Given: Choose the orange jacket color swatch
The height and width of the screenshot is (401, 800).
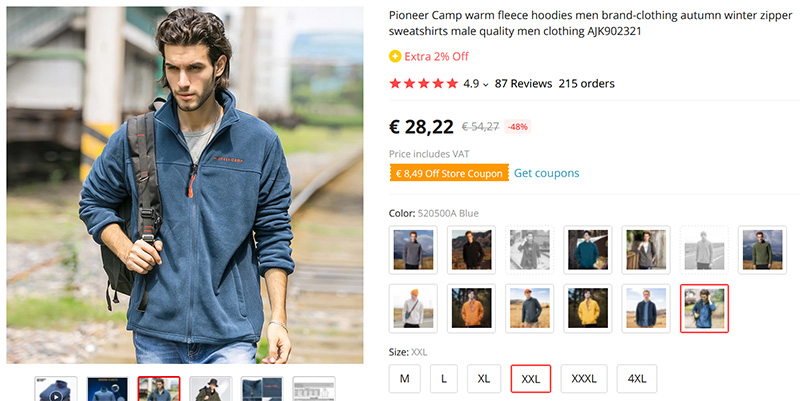Looking at the screenshot, I should click(x=471, y=308).
